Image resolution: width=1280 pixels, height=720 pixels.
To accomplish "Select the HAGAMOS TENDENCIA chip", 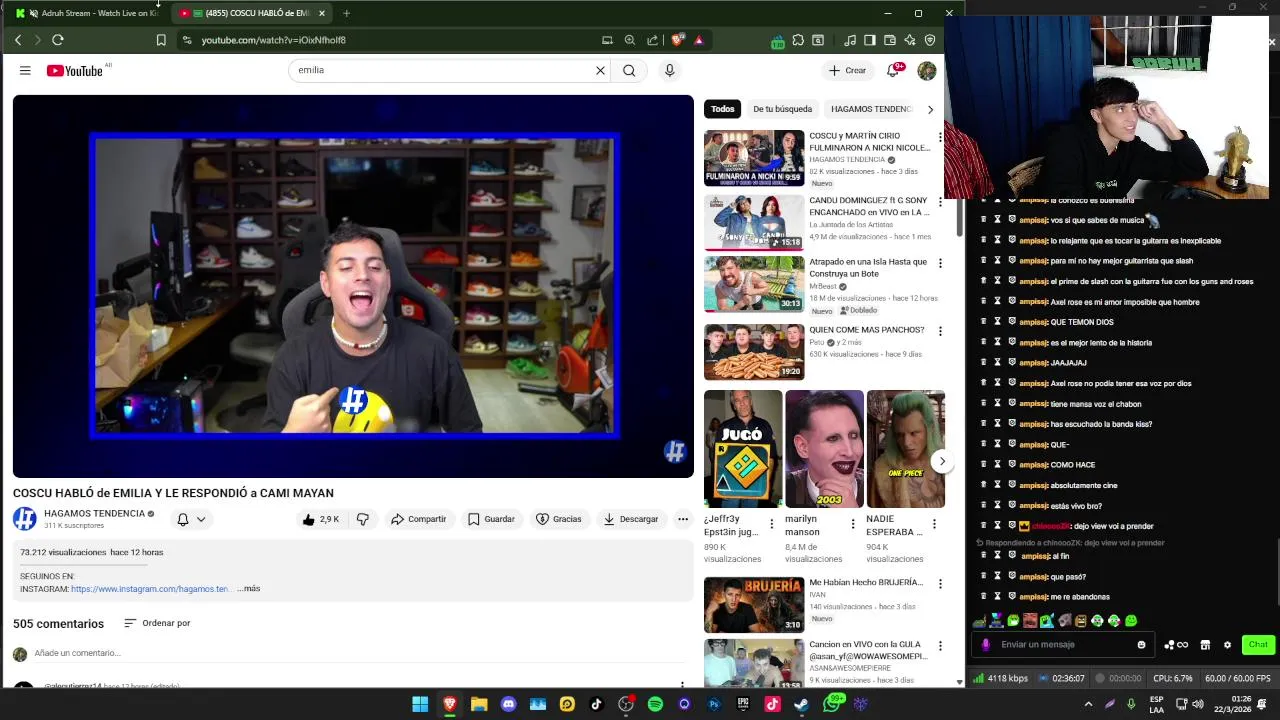I will coord(871,109).
